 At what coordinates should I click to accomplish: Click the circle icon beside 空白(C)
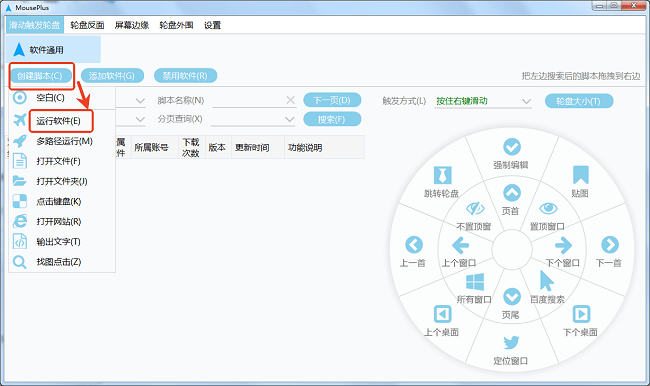coord(19,98)
